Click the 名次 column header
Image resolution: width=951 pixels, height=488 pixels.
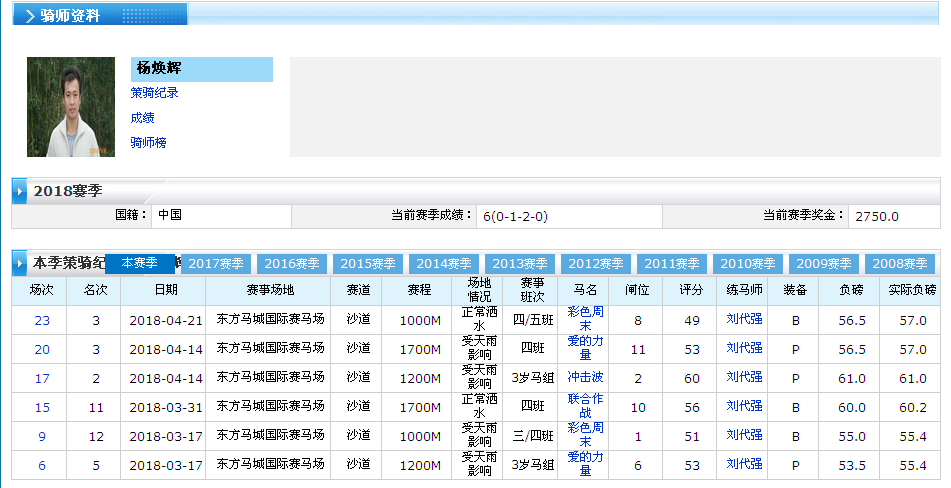(x=95, y=291)
